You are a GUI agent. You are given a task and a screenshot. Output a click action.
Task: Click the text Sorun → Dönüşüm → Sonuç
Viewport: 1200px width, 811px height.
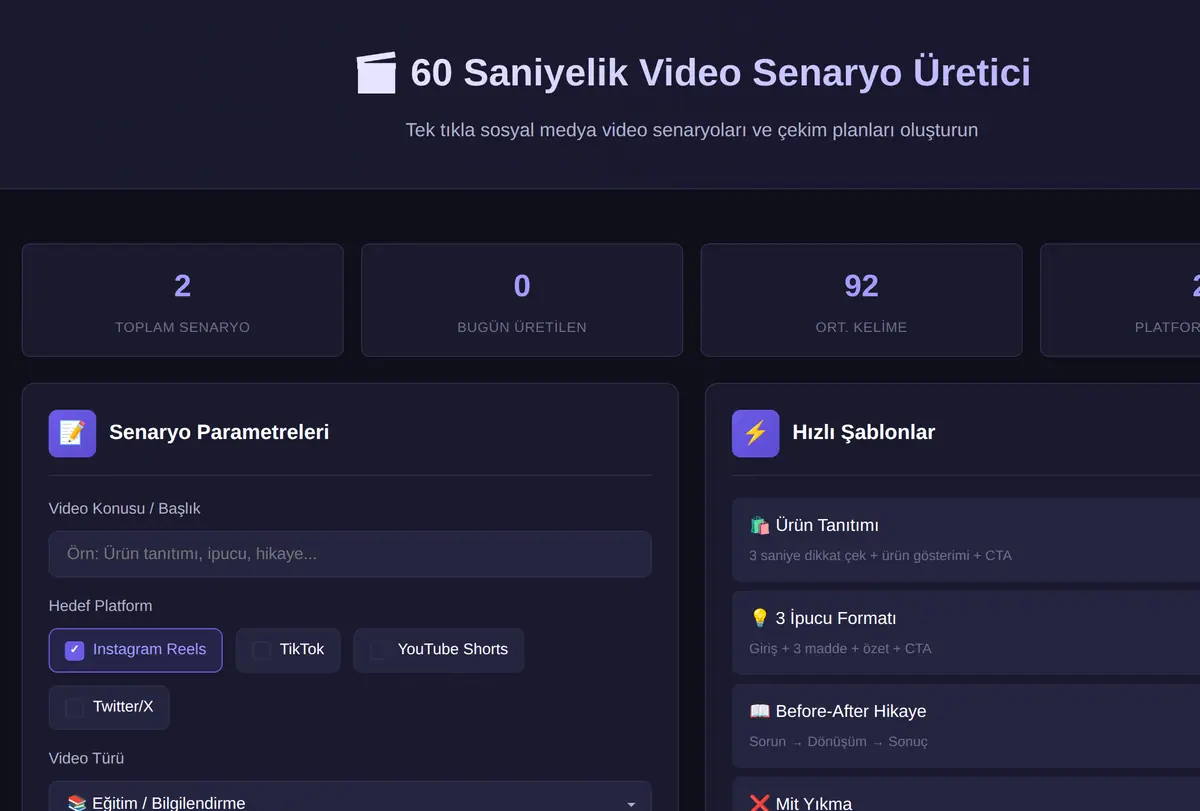pos(838,742)
